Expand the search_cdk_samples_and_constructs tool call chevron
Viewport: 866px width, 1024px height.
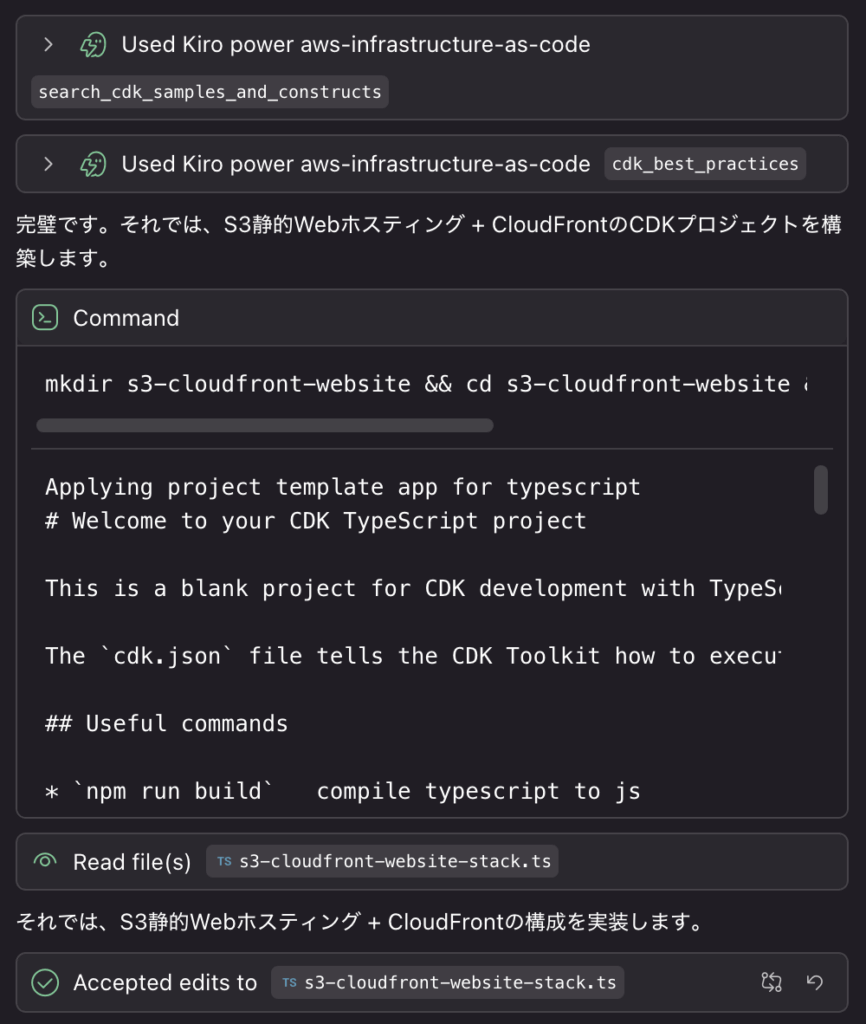click(x=48, y=44)
